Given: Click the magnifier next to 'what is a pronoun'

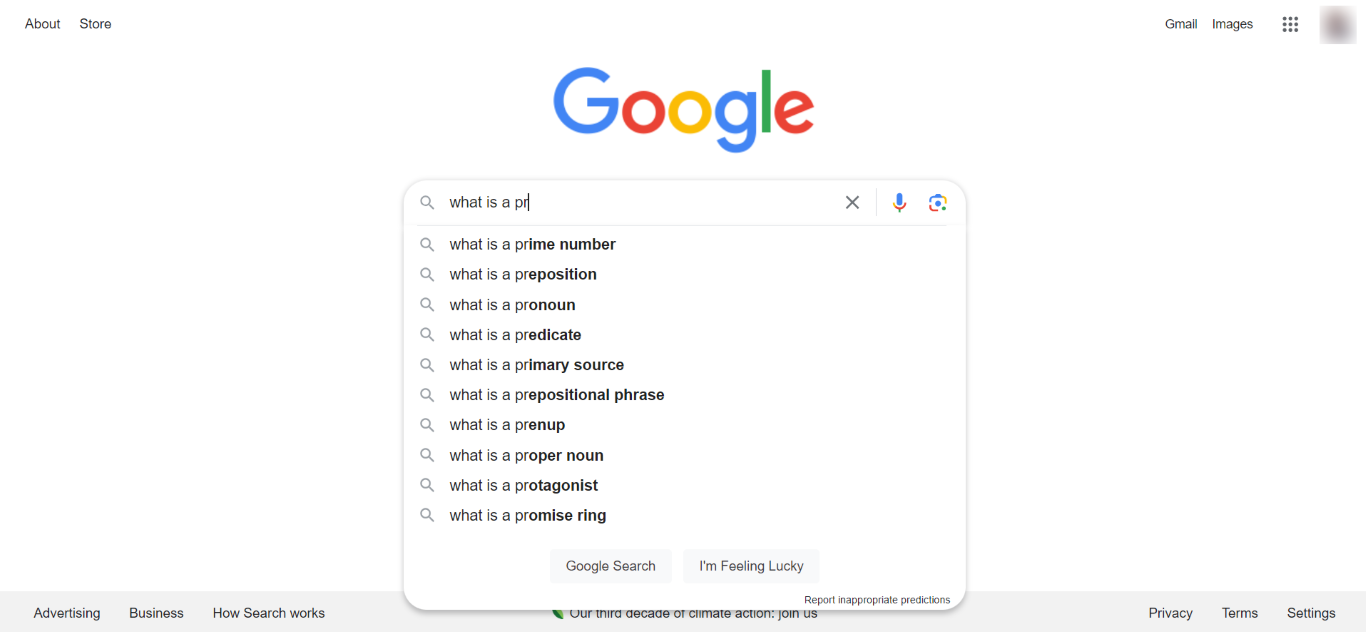Looking at the screenshot, I should 427,304.
